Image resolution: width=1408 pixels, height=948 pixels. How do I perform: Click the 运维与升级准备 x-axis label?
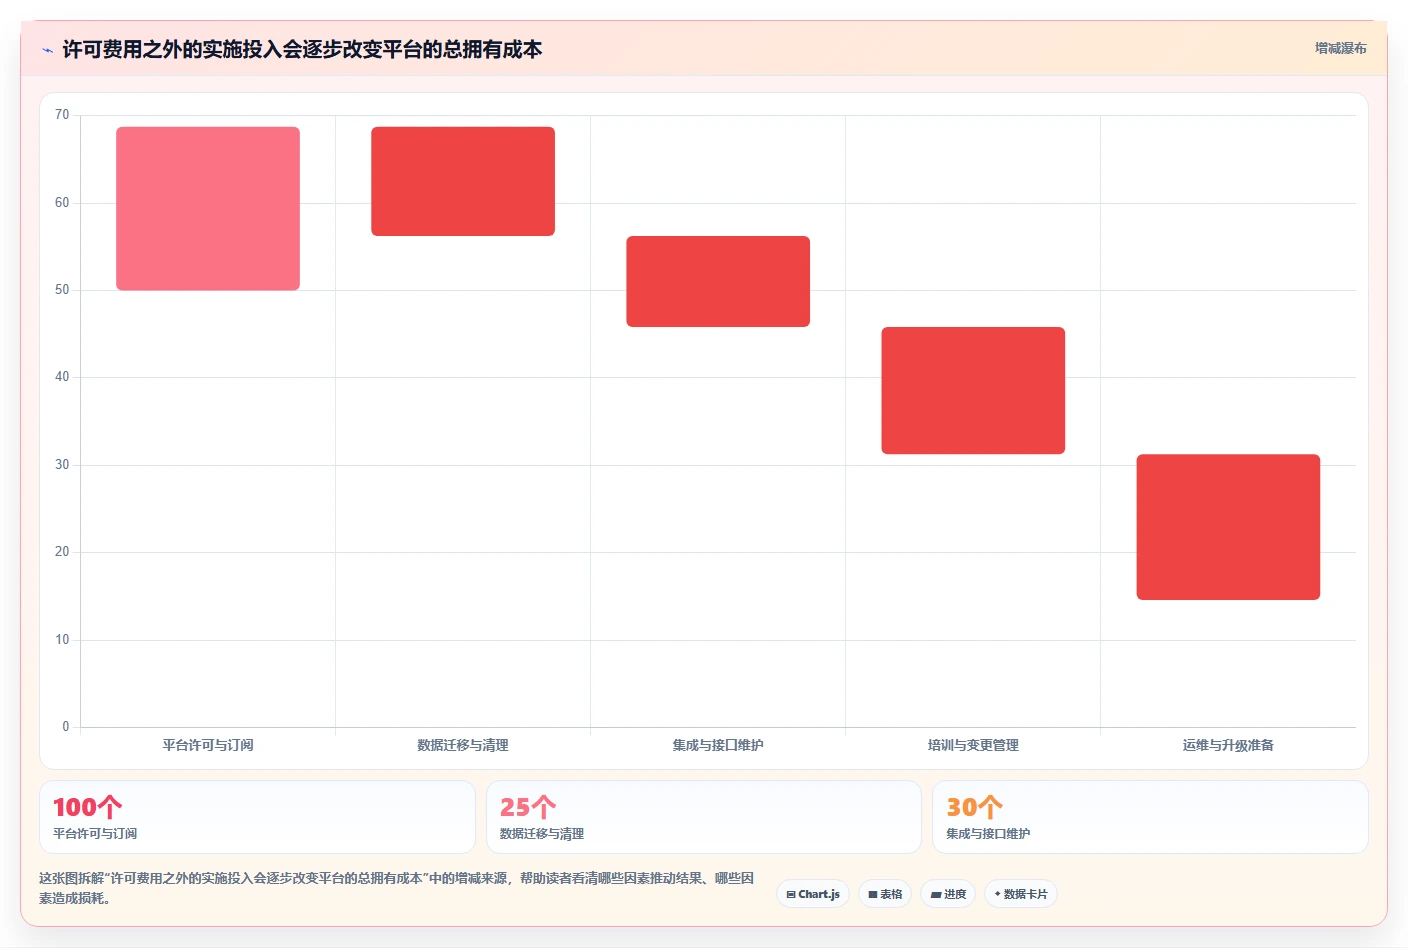tap(1228, 745)
